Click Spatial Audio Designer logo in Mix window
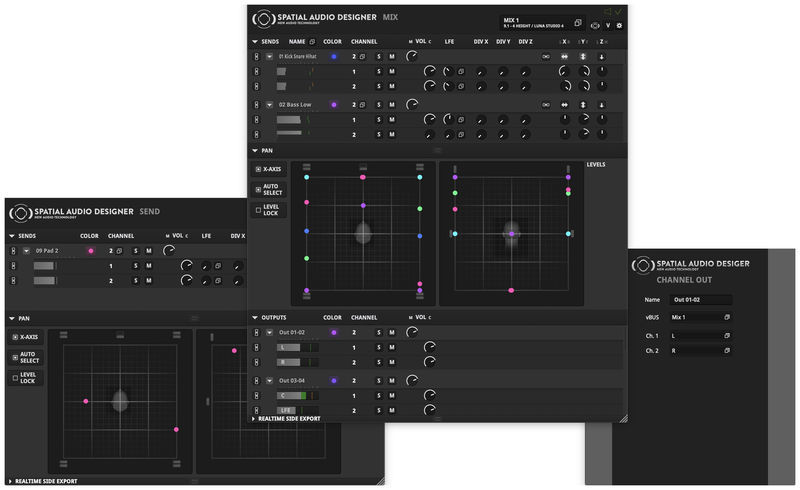This screenshot has width=800, height=490. (263, 19)
